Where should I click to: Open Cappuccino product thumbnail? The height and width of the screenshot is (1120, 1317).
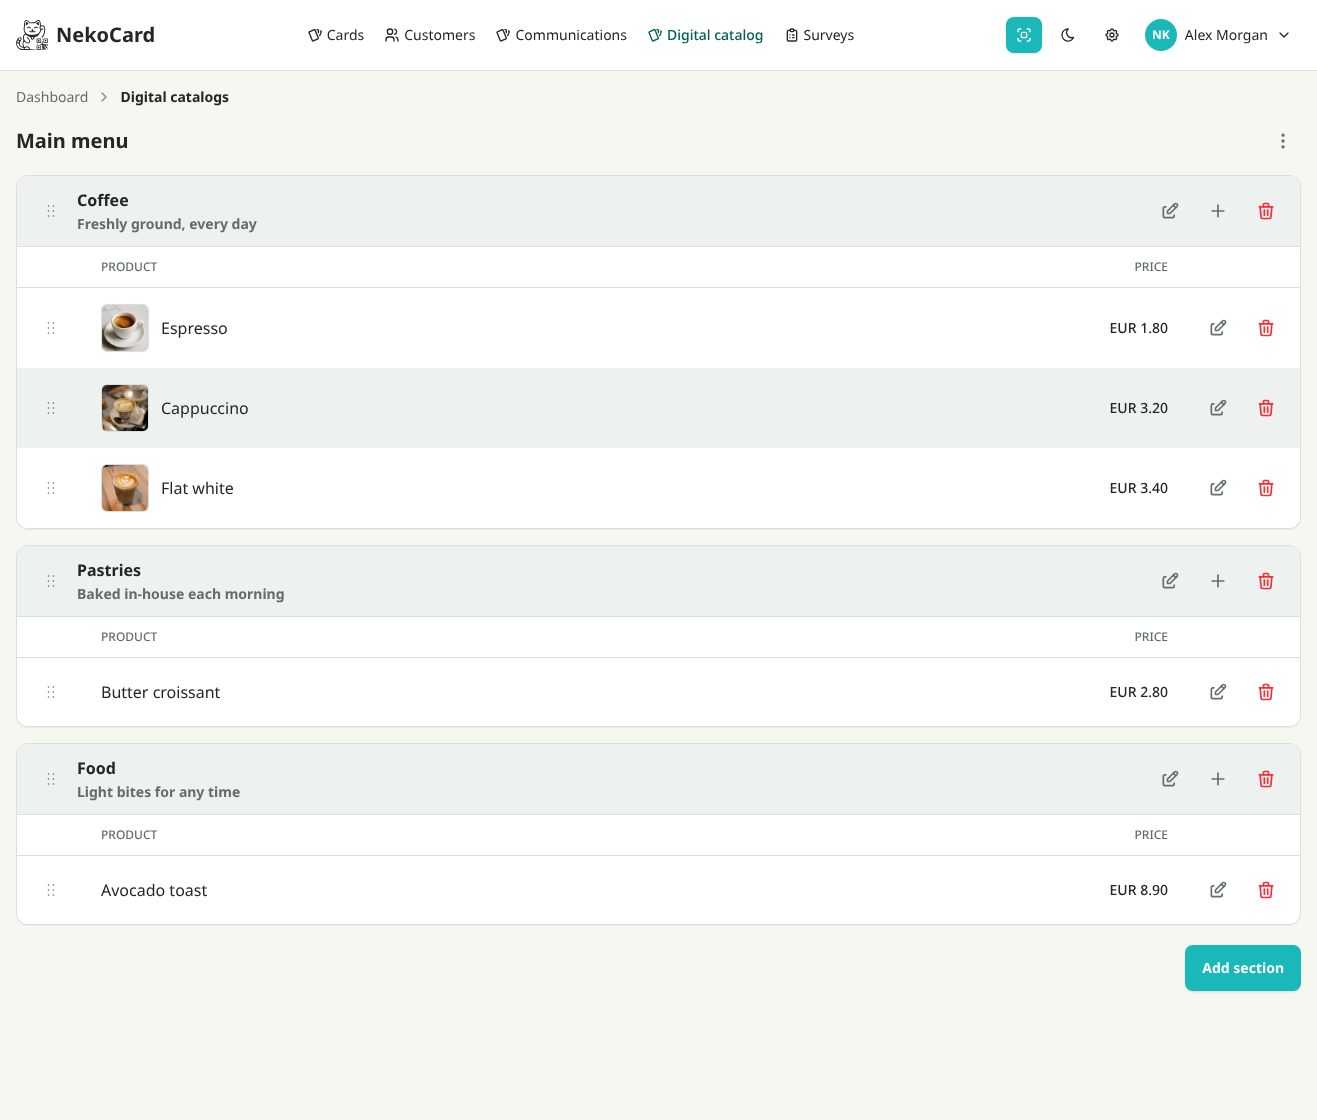click(x=125, y=408)
